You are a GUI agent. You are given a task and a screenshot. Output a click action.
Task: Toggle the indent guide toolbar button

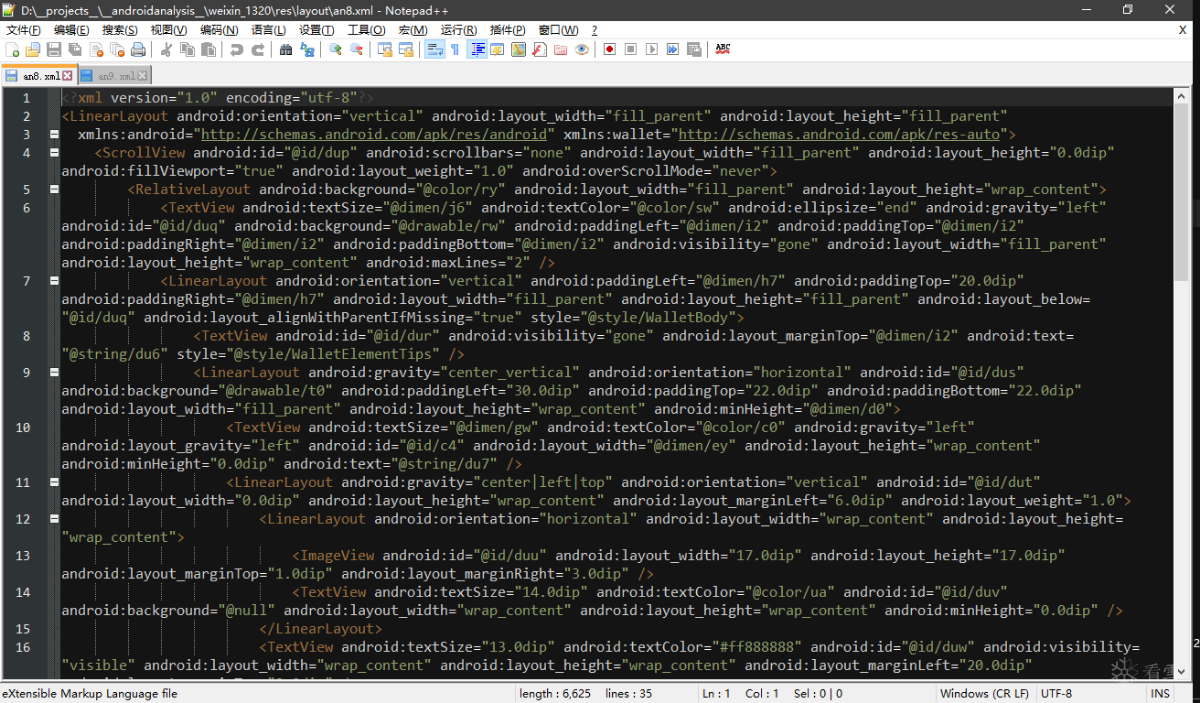pos(476,49)
